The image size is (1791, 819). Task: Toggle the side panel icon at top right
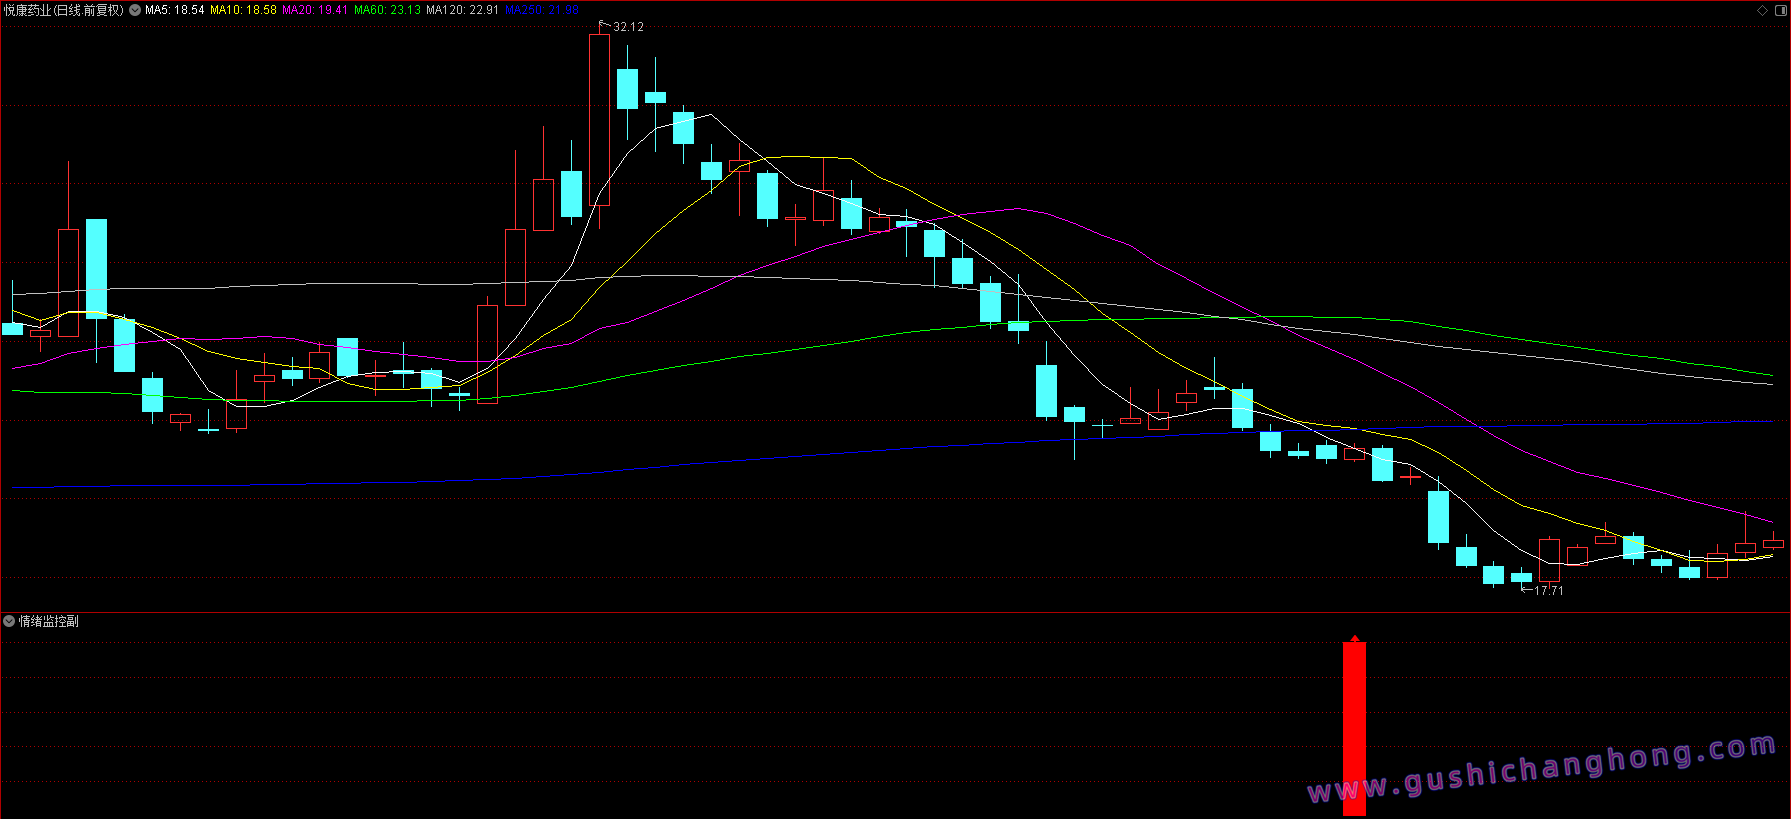pyautogui.click(x=1779, y=10)
